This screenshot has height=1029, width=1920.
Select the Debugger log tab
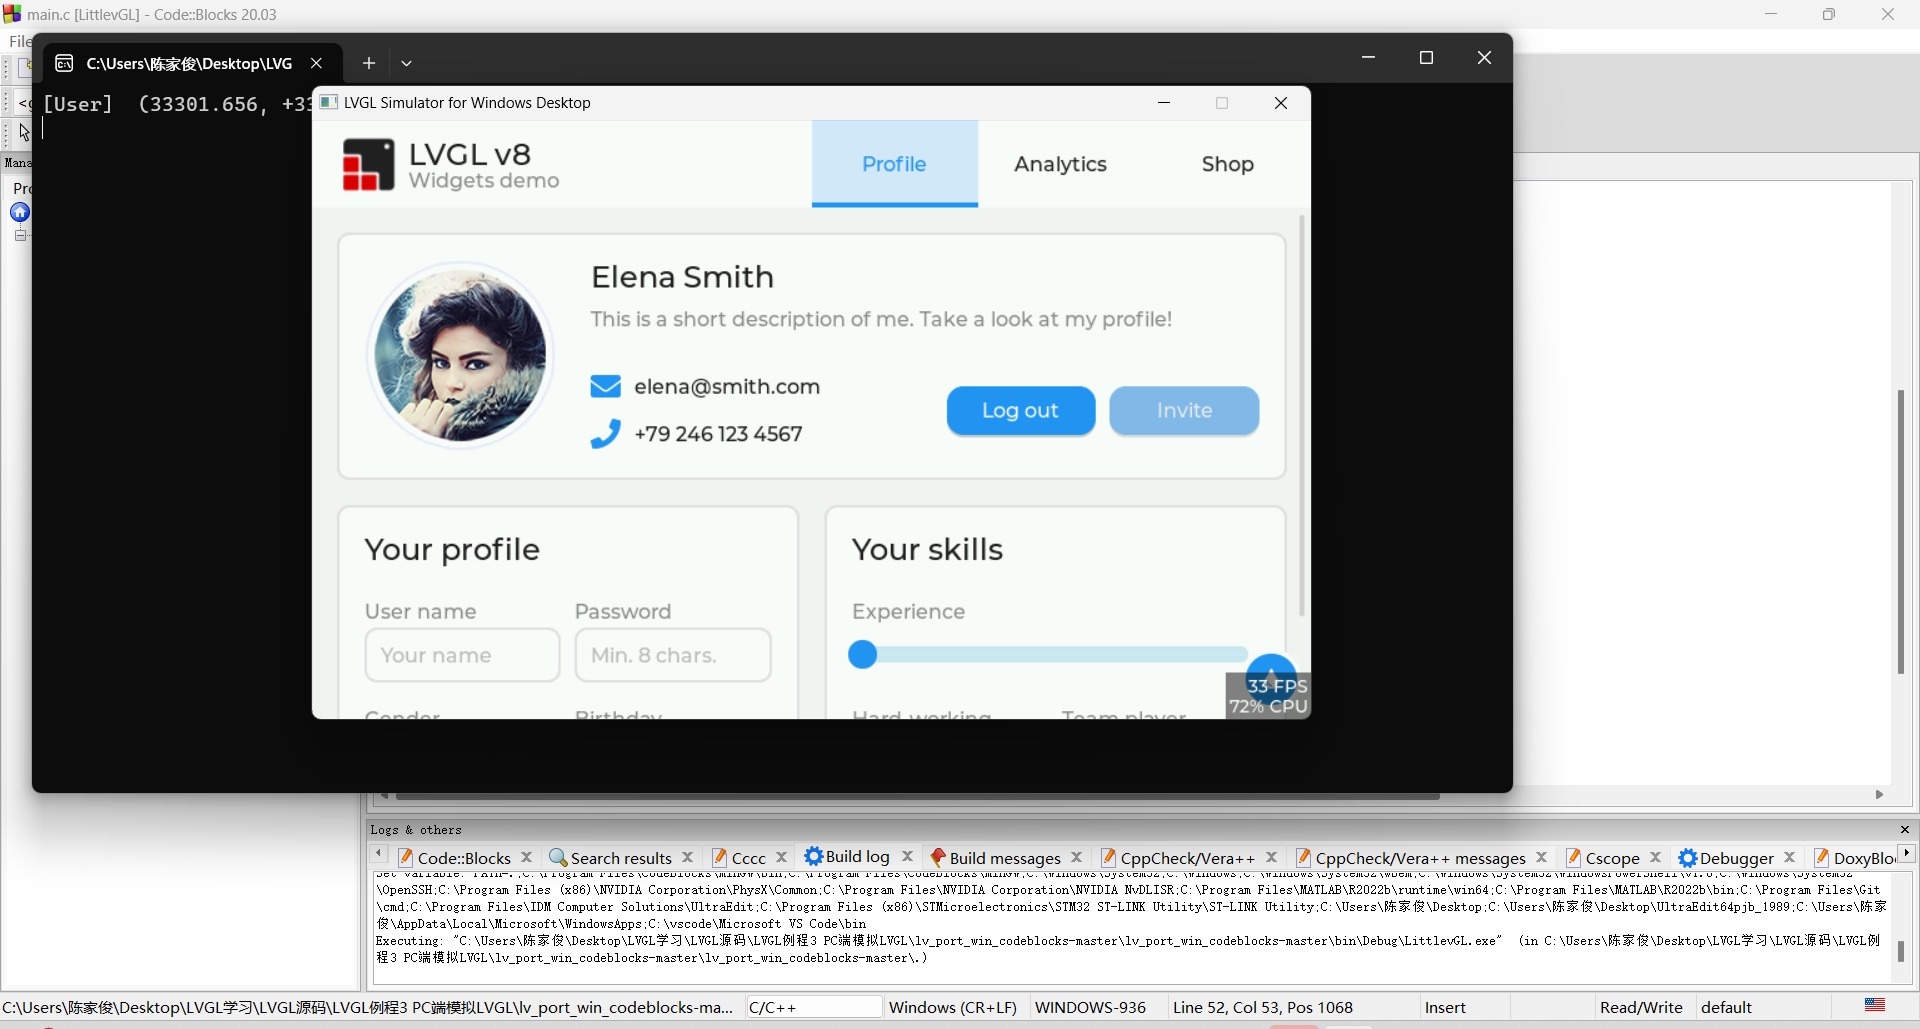click(1736, 858)
